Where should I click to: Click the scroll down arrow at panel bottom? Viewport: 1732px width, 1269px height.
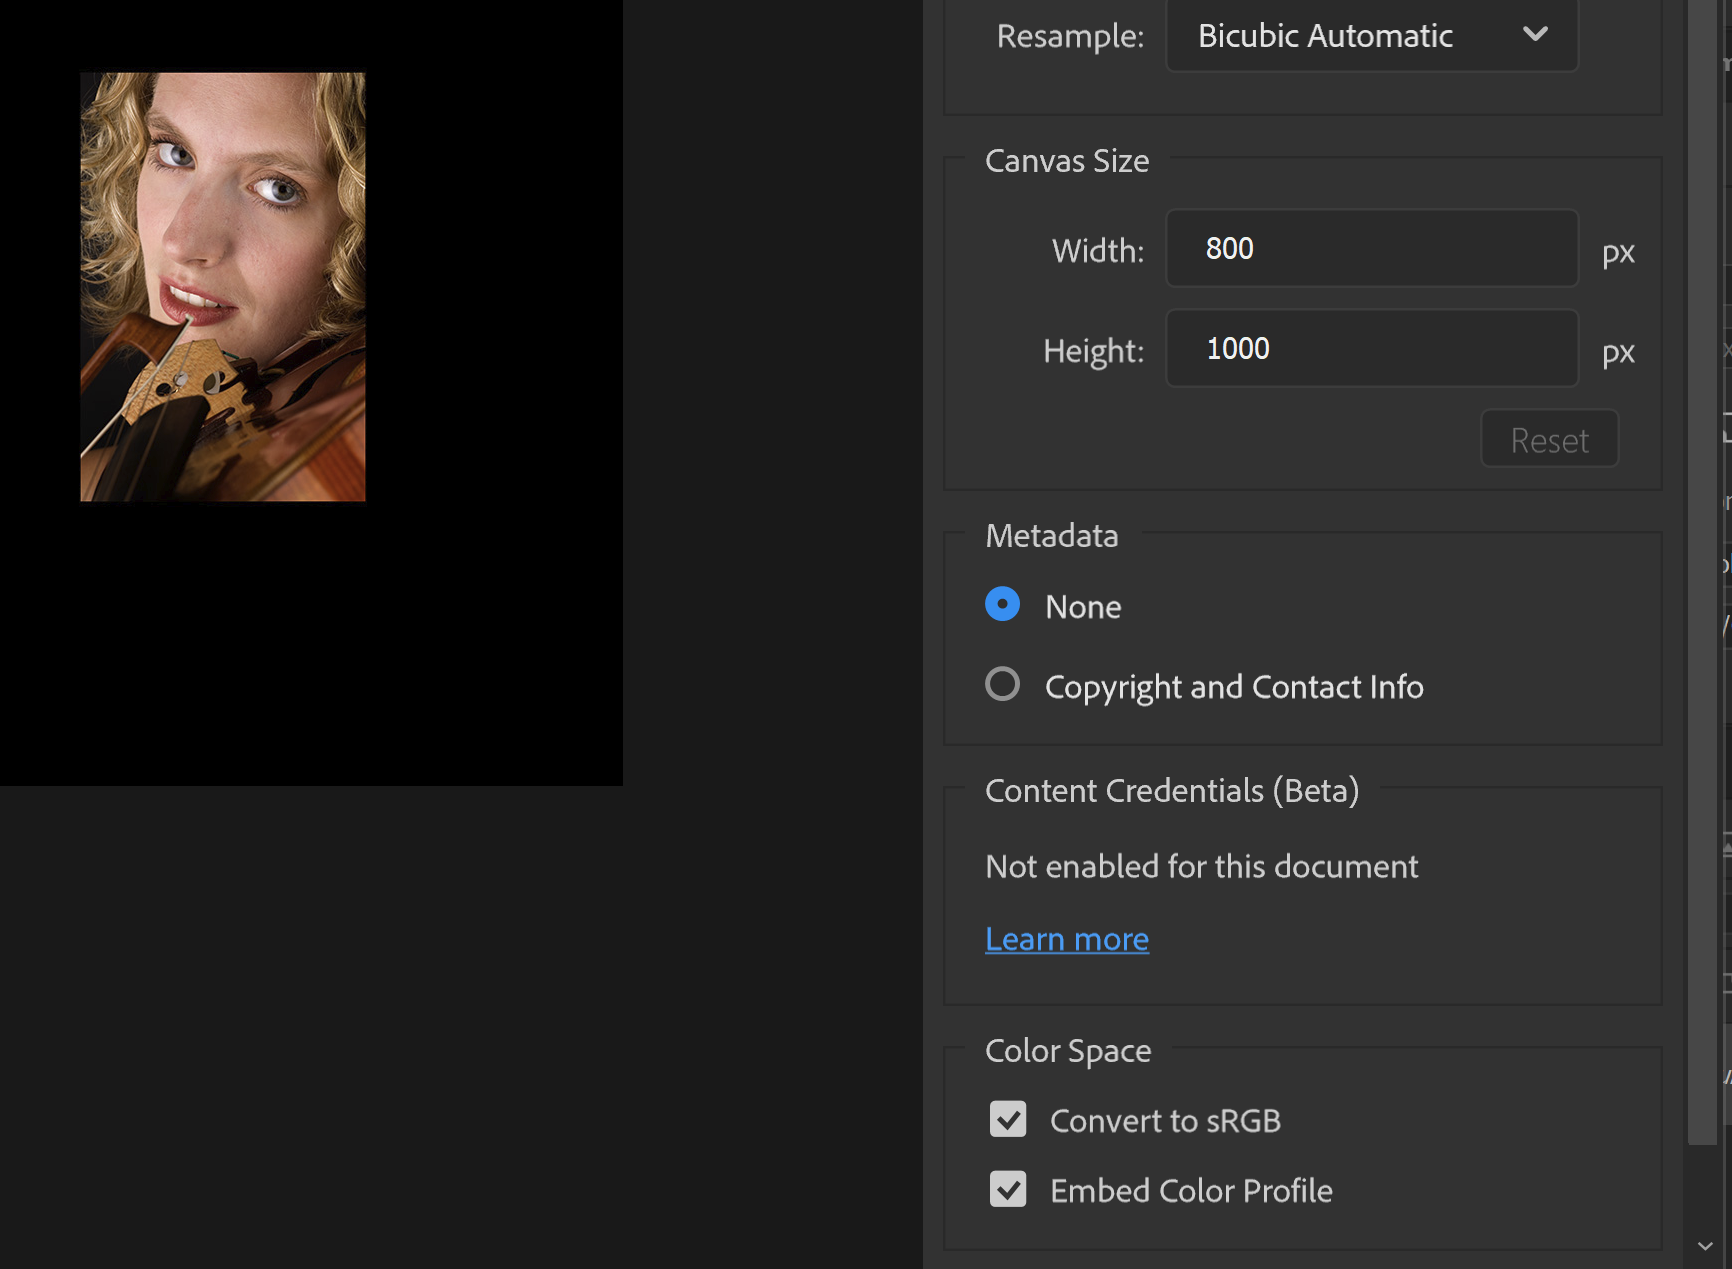(x=1705, y=1246)
